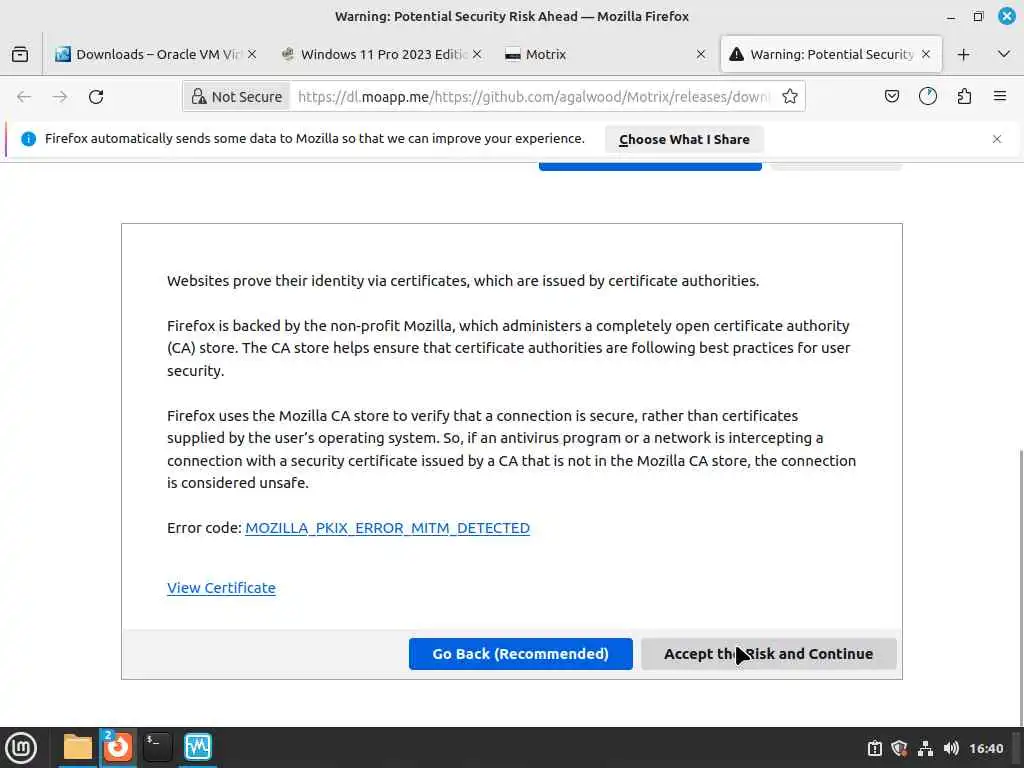Open the network connection tray icon
Viewport: 1024px width, 768px height.
tap(925, 748)
